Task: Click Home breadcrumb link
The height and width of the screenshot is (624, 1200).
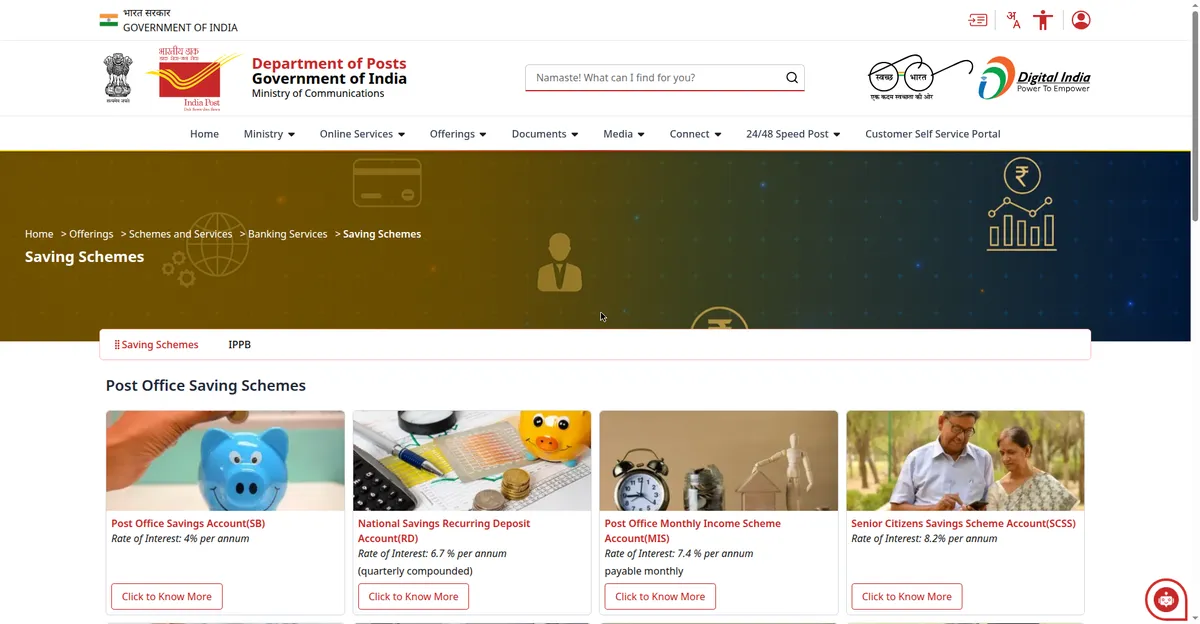Action: click(x=39, y=234)
